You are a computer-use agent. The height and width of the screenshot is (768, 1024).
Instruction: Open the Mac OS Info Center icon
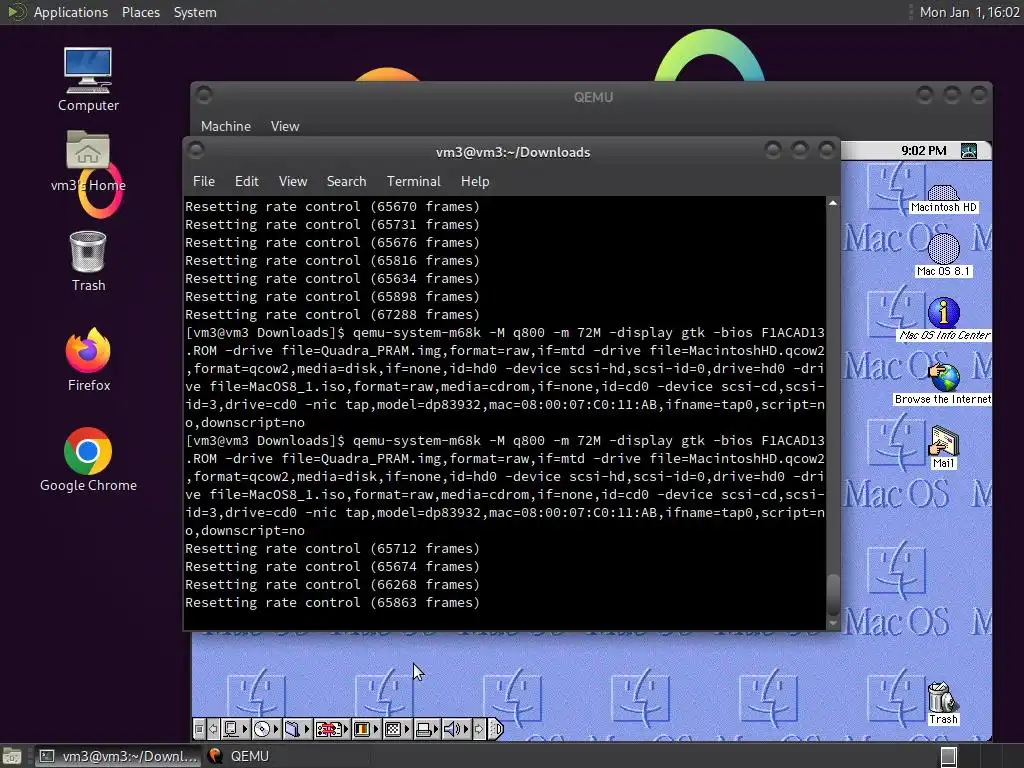pos(944,319)
